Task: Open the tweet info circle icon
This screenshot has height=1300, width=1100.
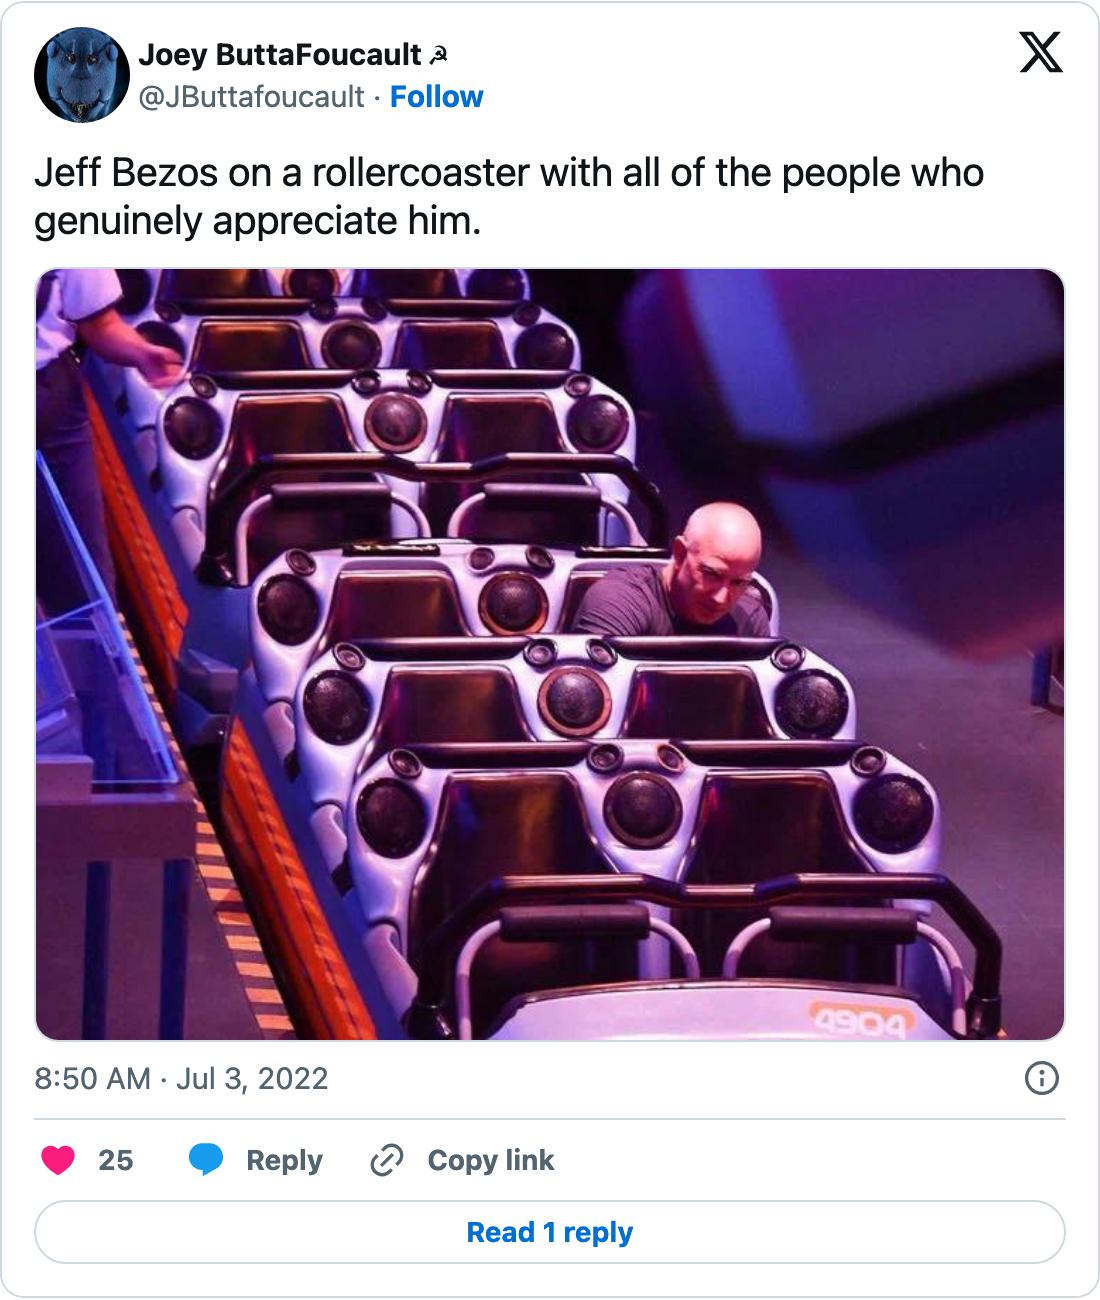Action: (x=1042, y=1078)
